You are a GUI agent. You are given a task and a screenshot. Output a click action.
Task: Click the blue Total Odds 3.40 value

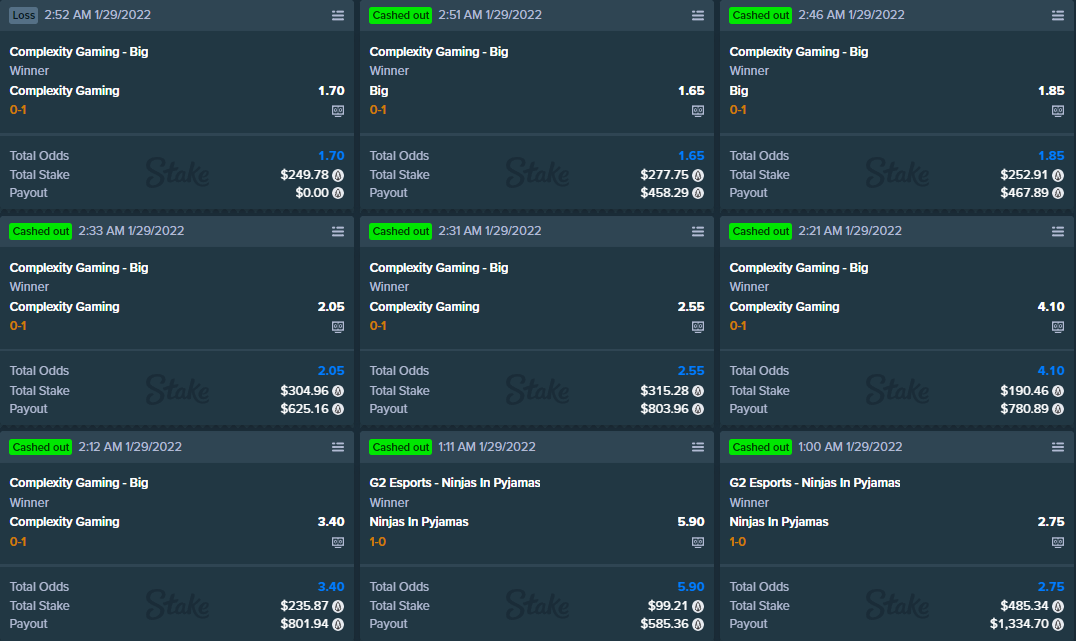pos(331,587)
